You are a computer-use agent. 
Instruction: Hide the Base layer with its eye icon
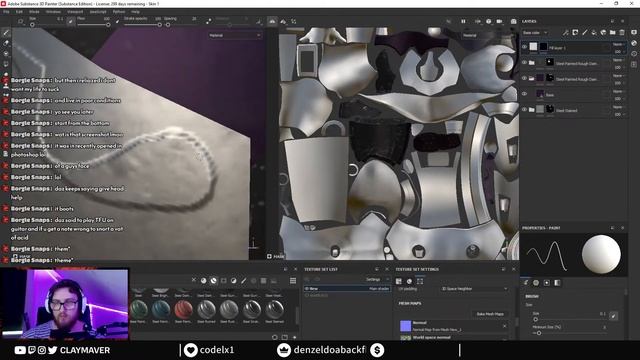point(524,94)
